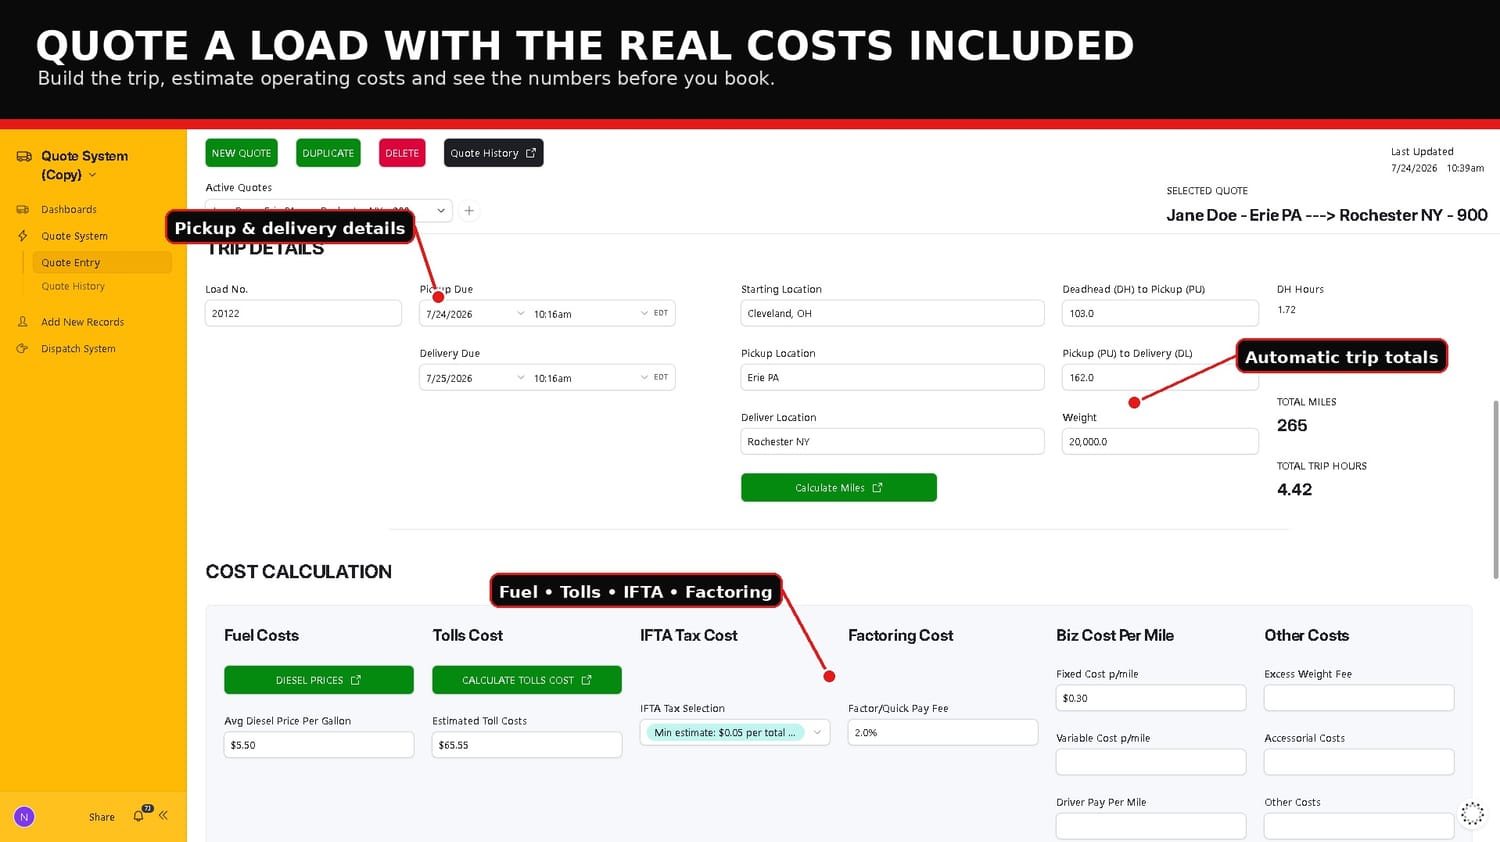Collapse sidebar with double chevron icon
1500x842 pixels.
pyautogui.click(x=163, y=816)
